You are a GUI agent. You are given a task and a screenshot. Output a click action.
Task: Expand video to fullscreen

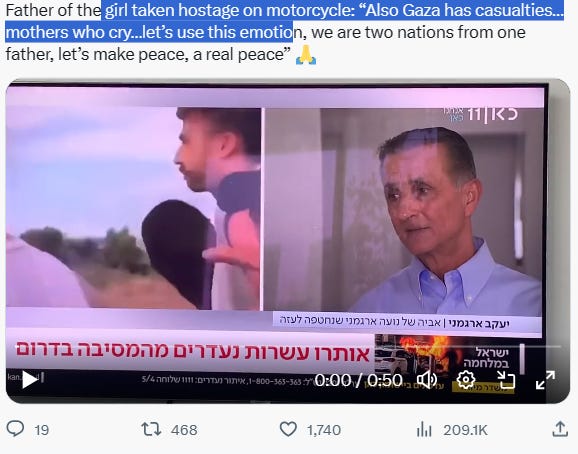(x=545, y=380)
